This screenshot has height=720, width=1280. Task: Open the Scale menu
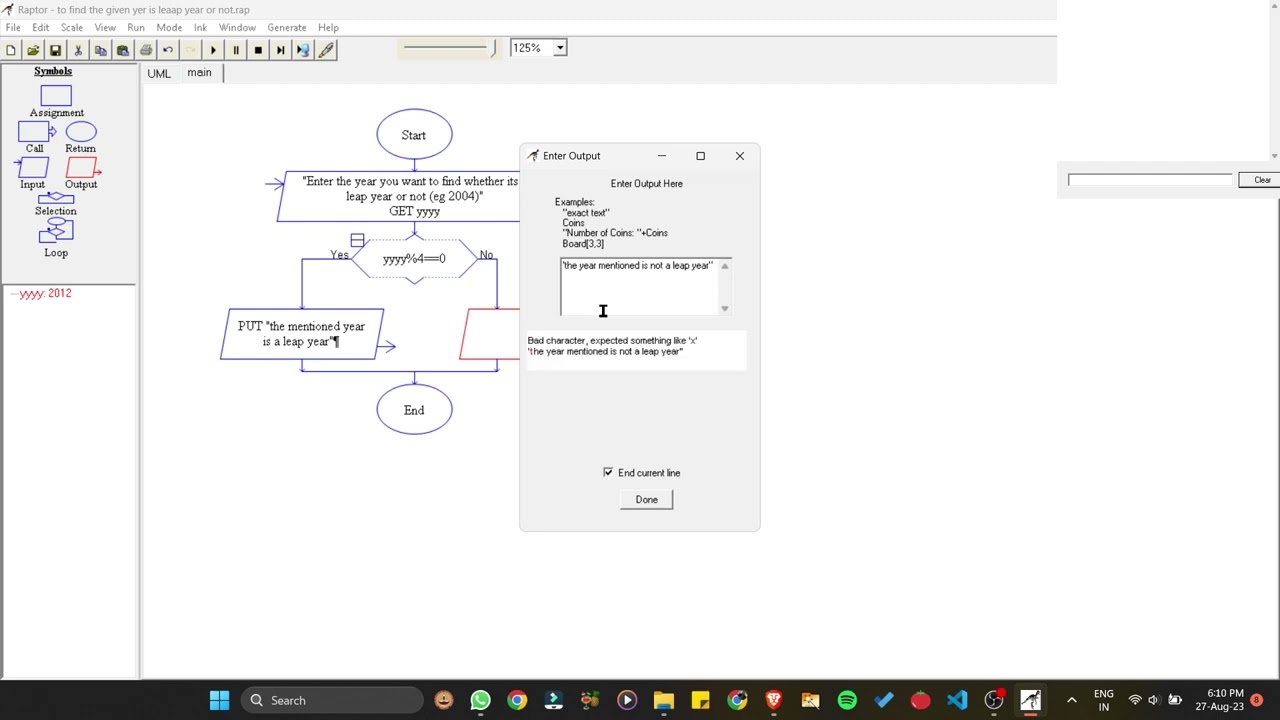point(72,27)
